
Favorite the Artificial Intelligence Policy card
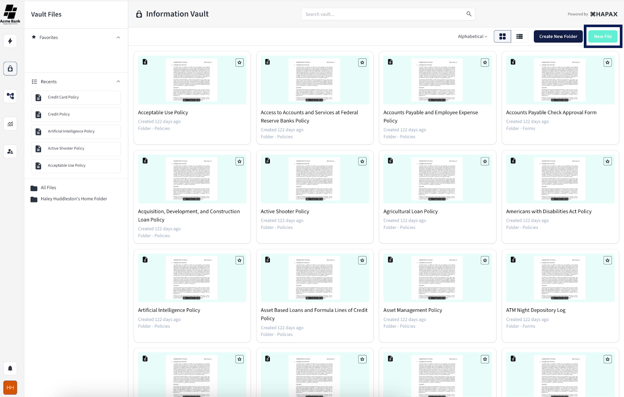coord(240,260)
